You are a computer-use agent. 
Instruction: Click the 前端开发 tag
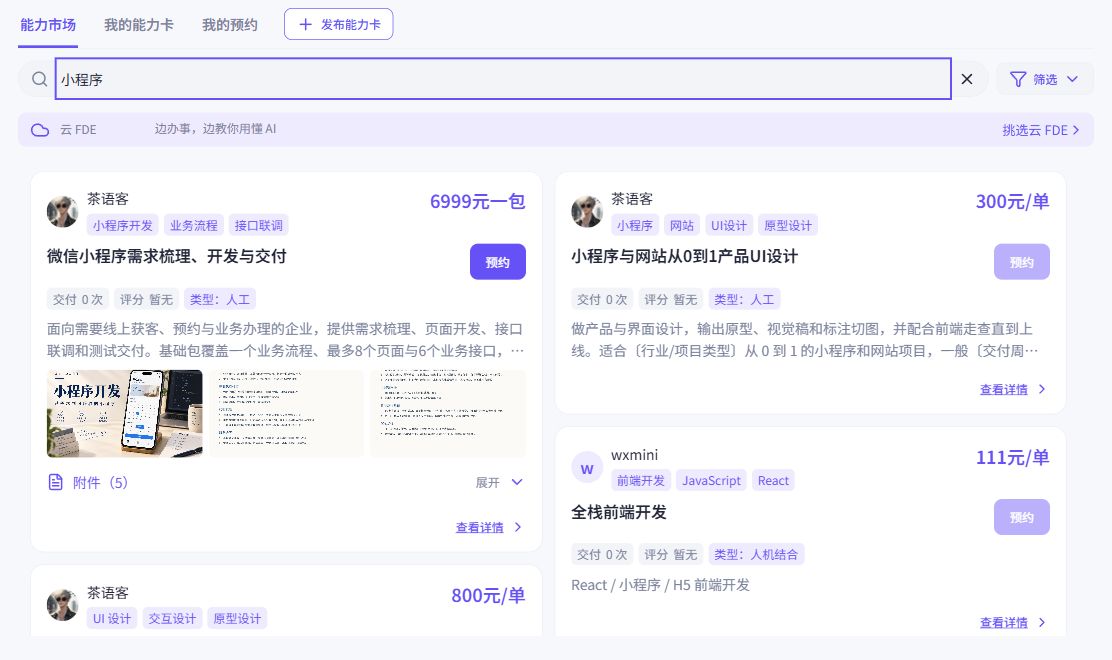[640, 481]
